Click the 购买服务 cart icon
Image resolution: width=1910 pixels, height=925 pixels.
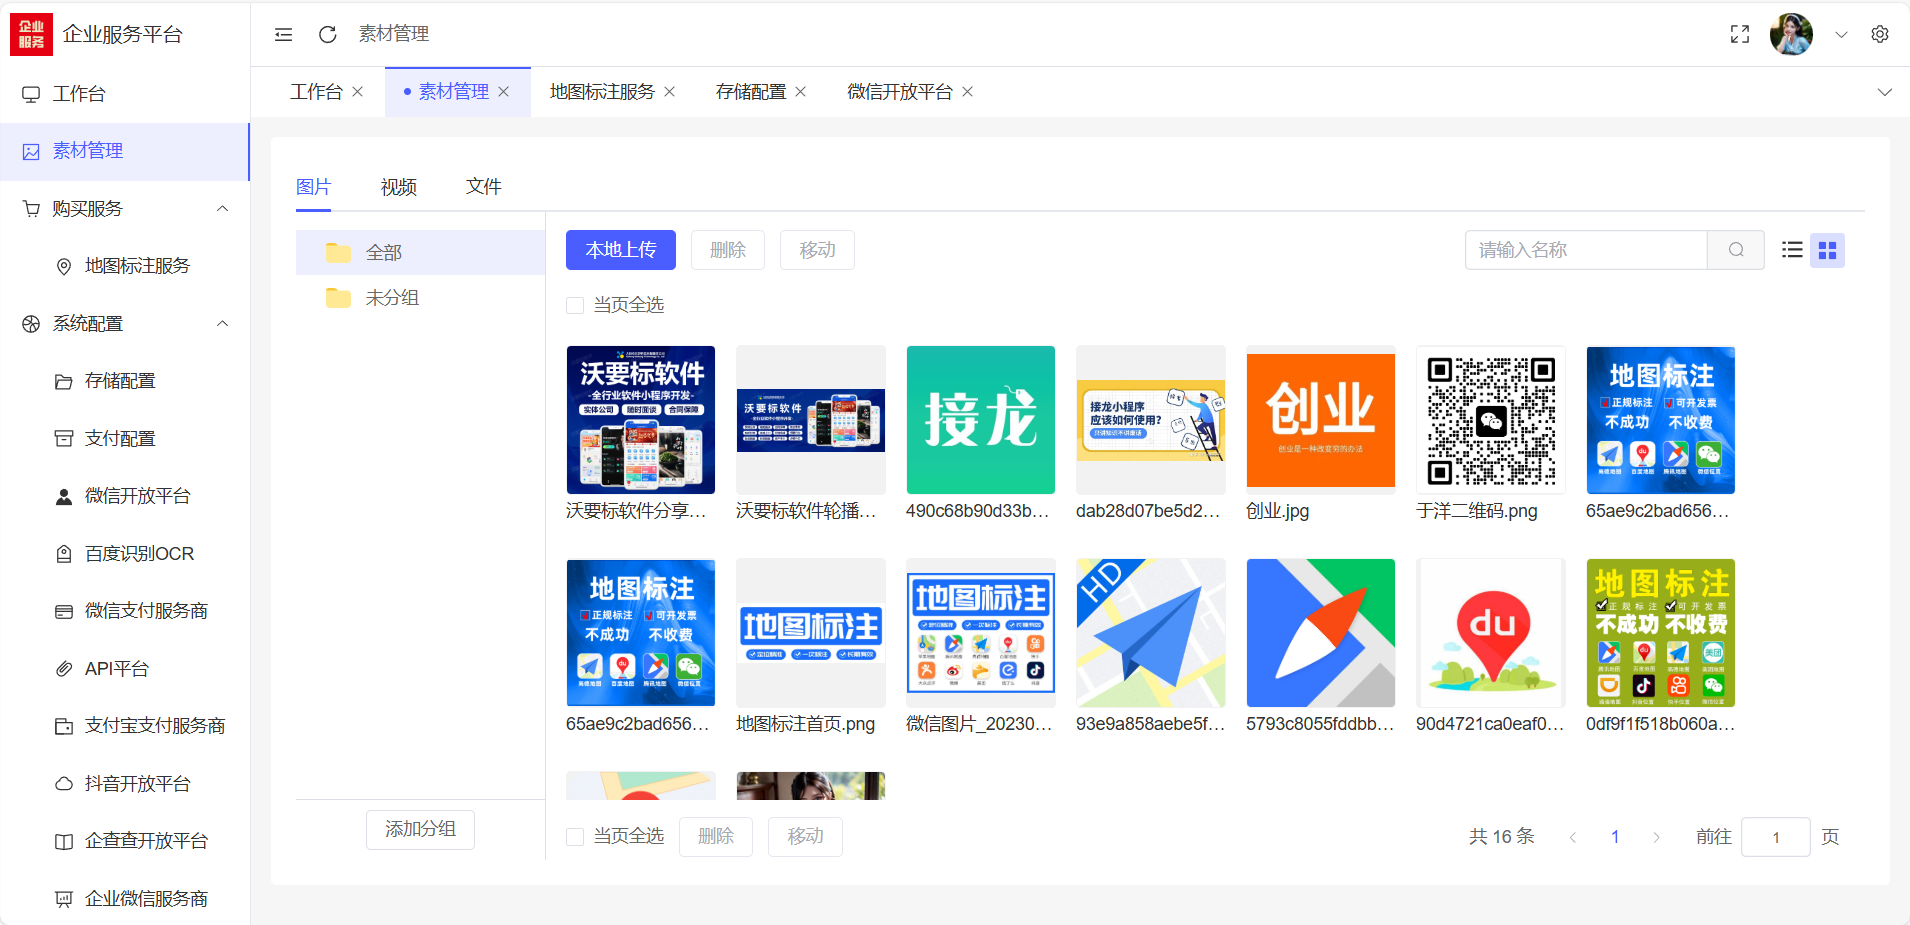(31, 209)
